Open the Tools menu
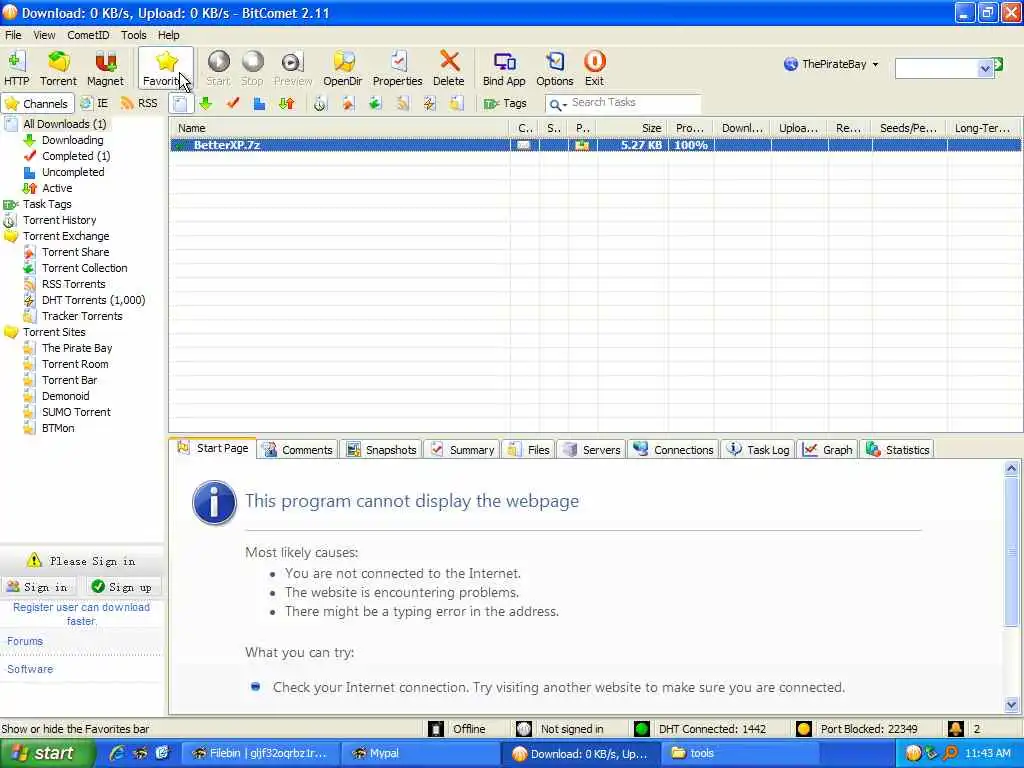The height and width of the screenshot is (768, 1024). (134, 35)
